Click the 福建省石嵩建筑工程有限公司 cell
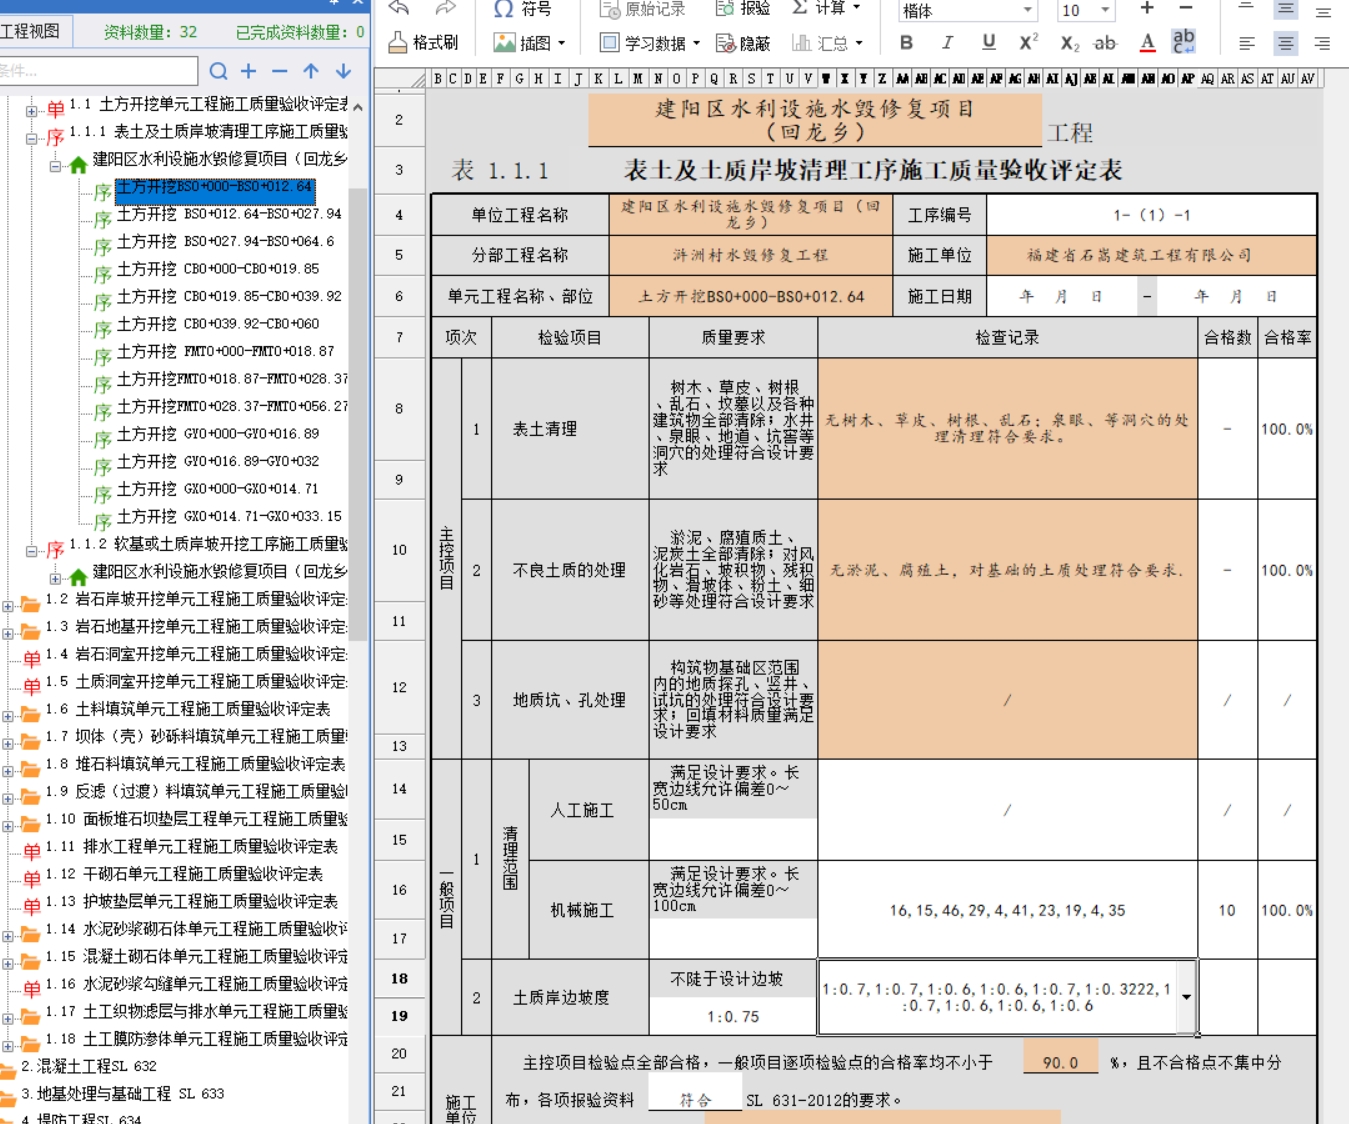1349x1124 pixels. tap(1151, 255)
